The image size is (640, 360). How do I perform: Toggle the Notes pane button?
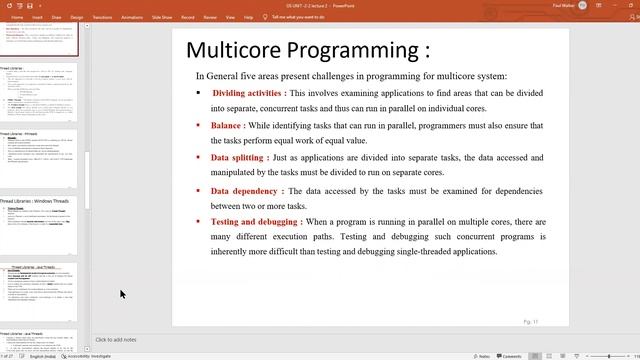[x=482, y=356]
